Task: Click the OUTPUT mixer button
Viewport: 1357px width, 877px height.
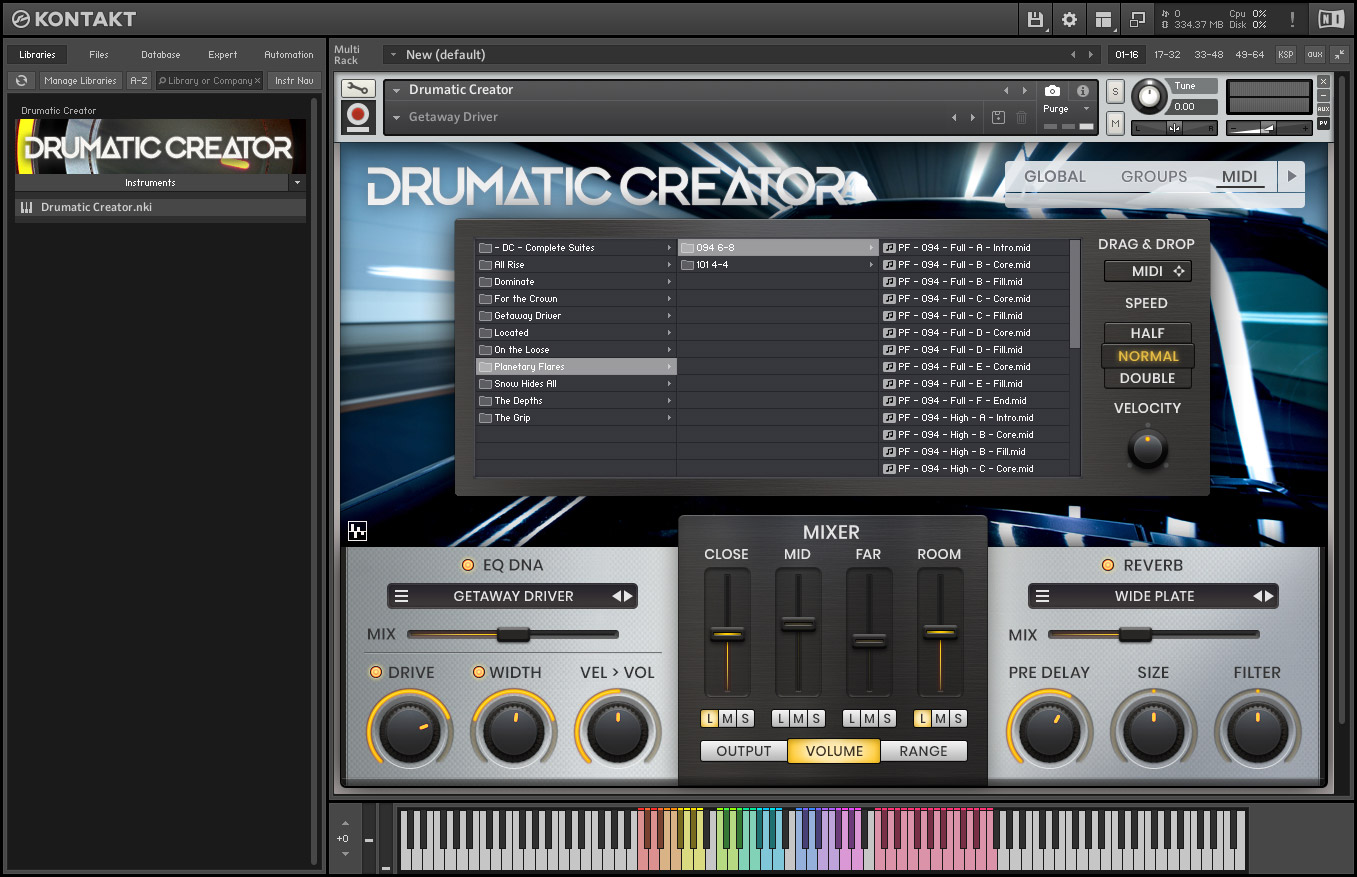Action: click(x=744, y=751)
